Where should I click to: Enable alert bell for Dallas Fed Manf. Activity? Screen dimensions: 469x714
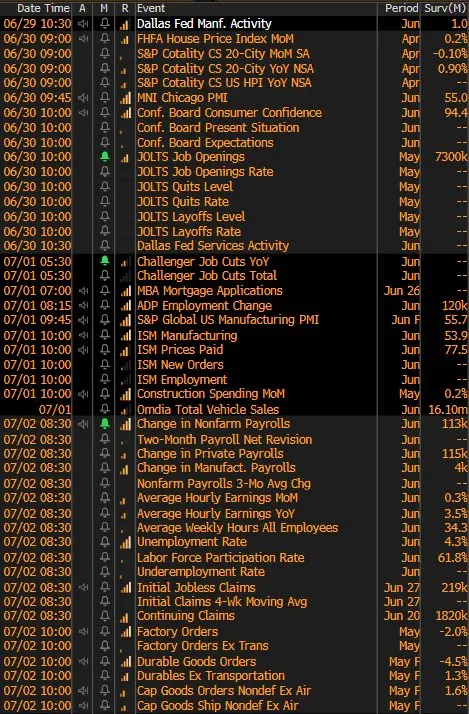pos(105,24)
